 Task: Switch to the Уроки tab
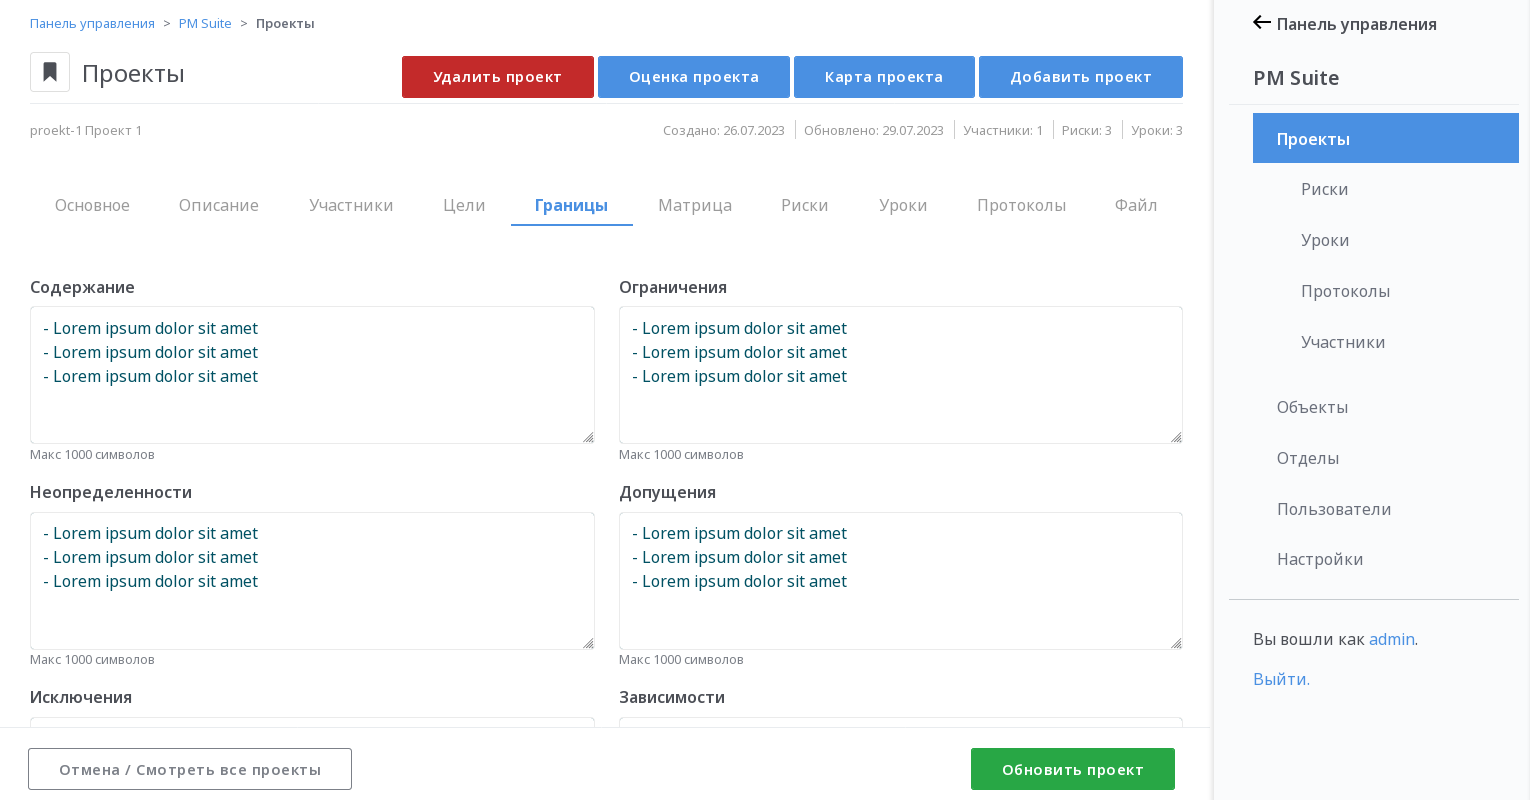pyautogui.click(x=903, y=205)
